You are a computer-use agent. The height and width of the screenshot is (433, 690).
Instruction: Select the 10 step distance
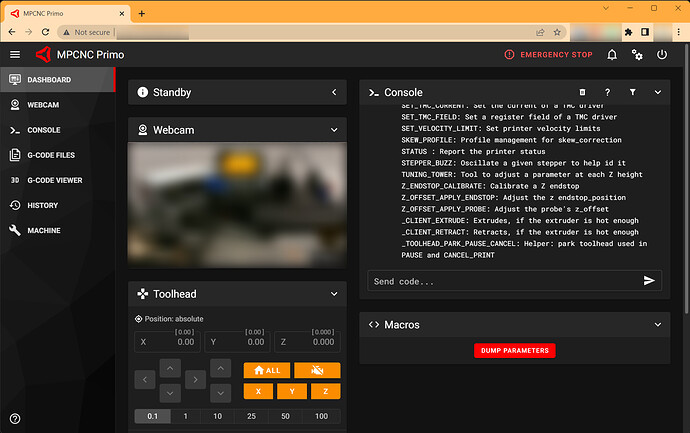[218, 415]
